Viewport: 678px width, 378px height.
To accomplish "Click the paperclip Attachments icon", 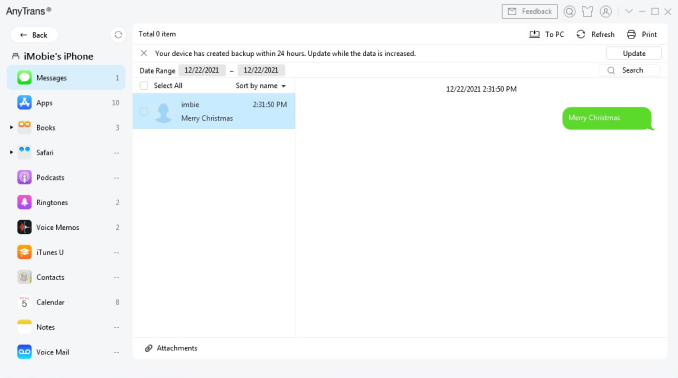I will [x=148, y=348].
